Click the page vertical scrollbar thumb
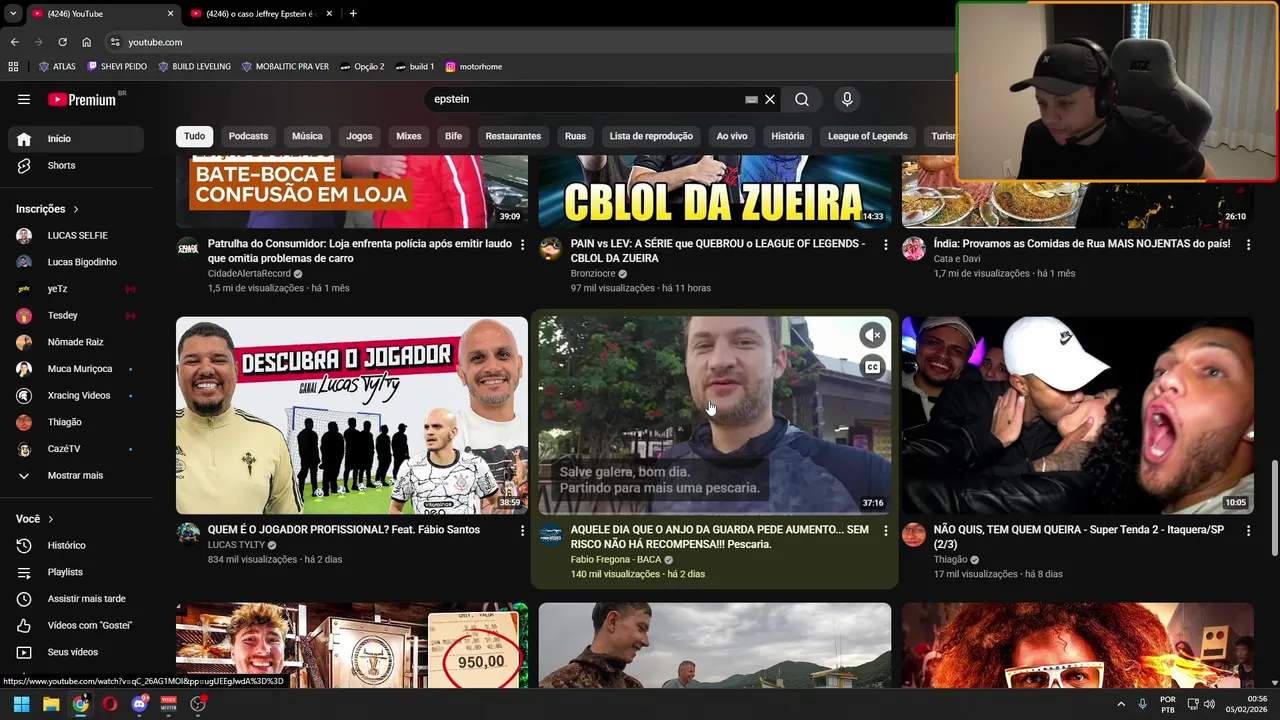The height and width of the screenshot is (720, 1280). [x=1274, y=508]
